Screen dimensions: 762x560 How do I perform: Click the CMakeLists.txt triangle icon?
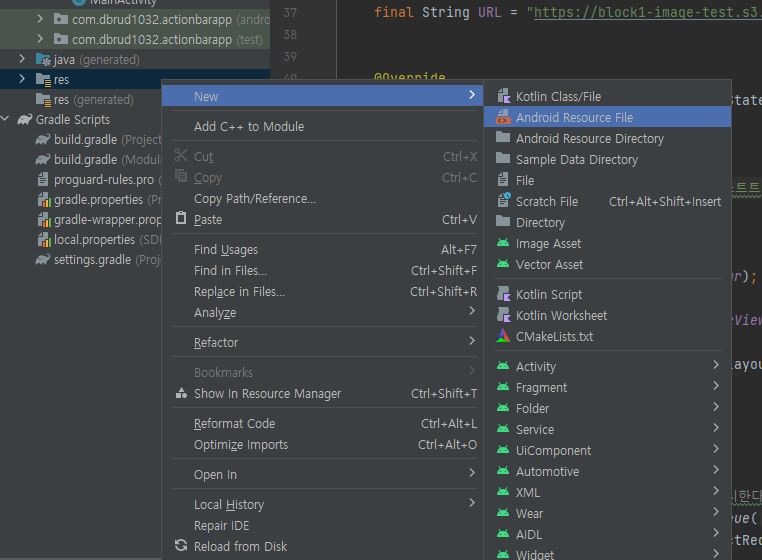pos(503,336)
